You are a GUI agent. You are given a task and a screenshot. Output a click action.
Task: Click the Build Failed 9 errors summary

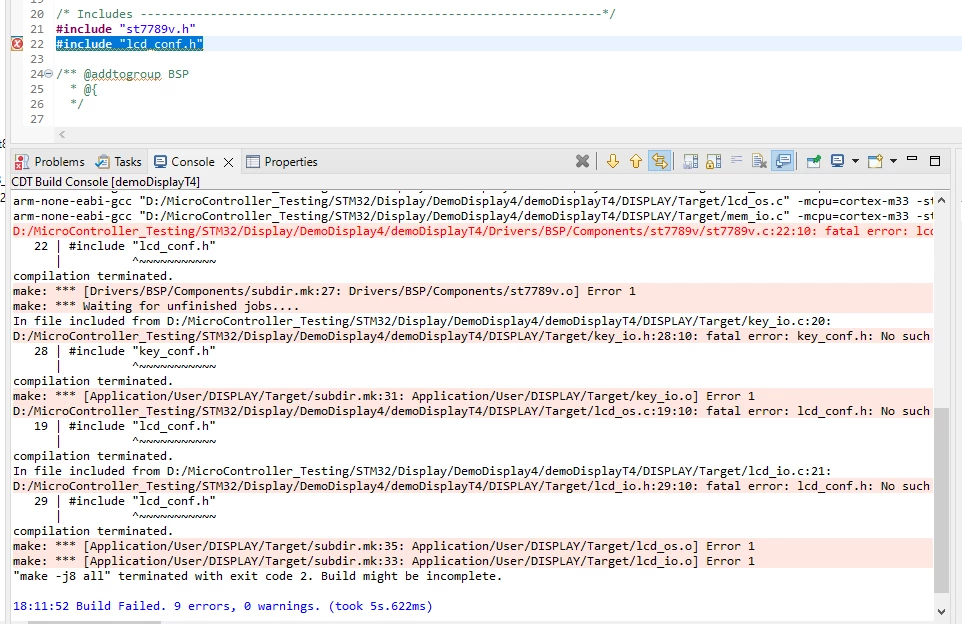point(223,606)
